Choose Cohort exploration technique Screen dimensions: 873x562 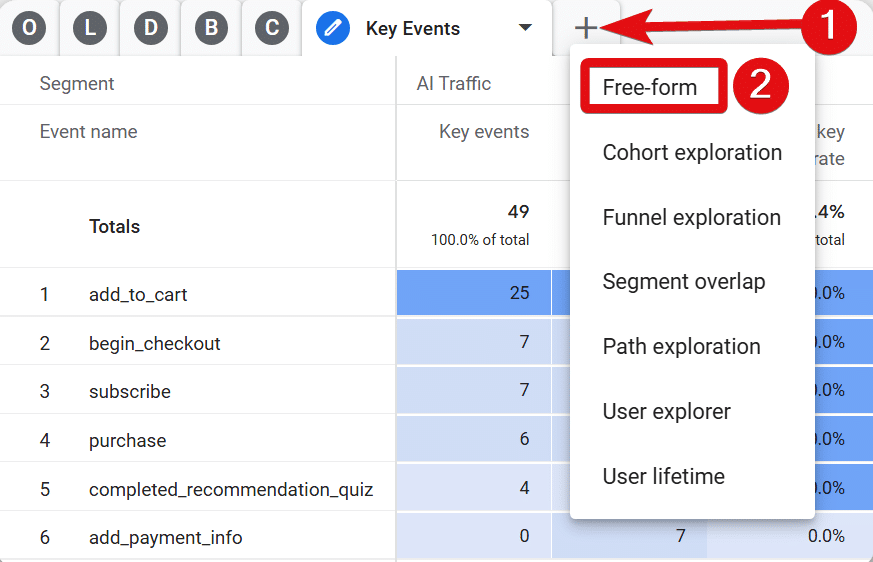(x=692, y=152)
